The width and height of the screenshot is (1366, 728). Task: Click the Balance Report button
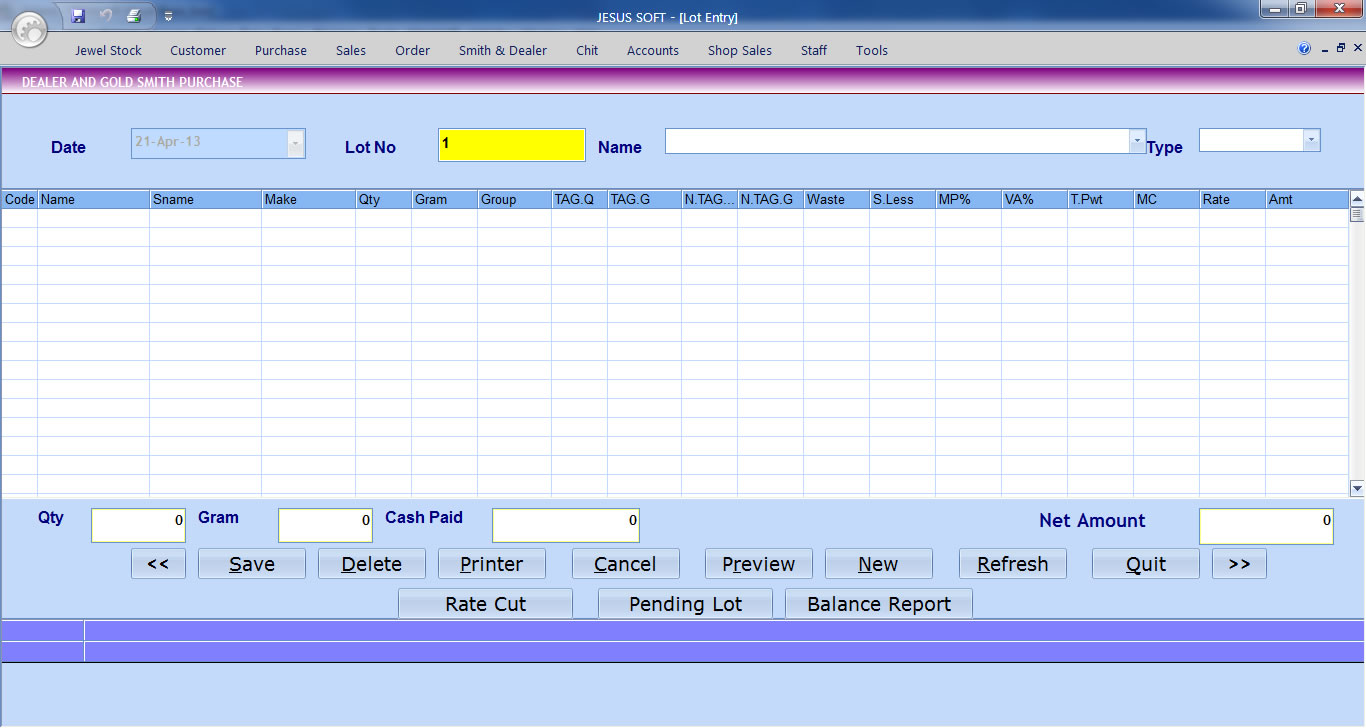(878, 604)
